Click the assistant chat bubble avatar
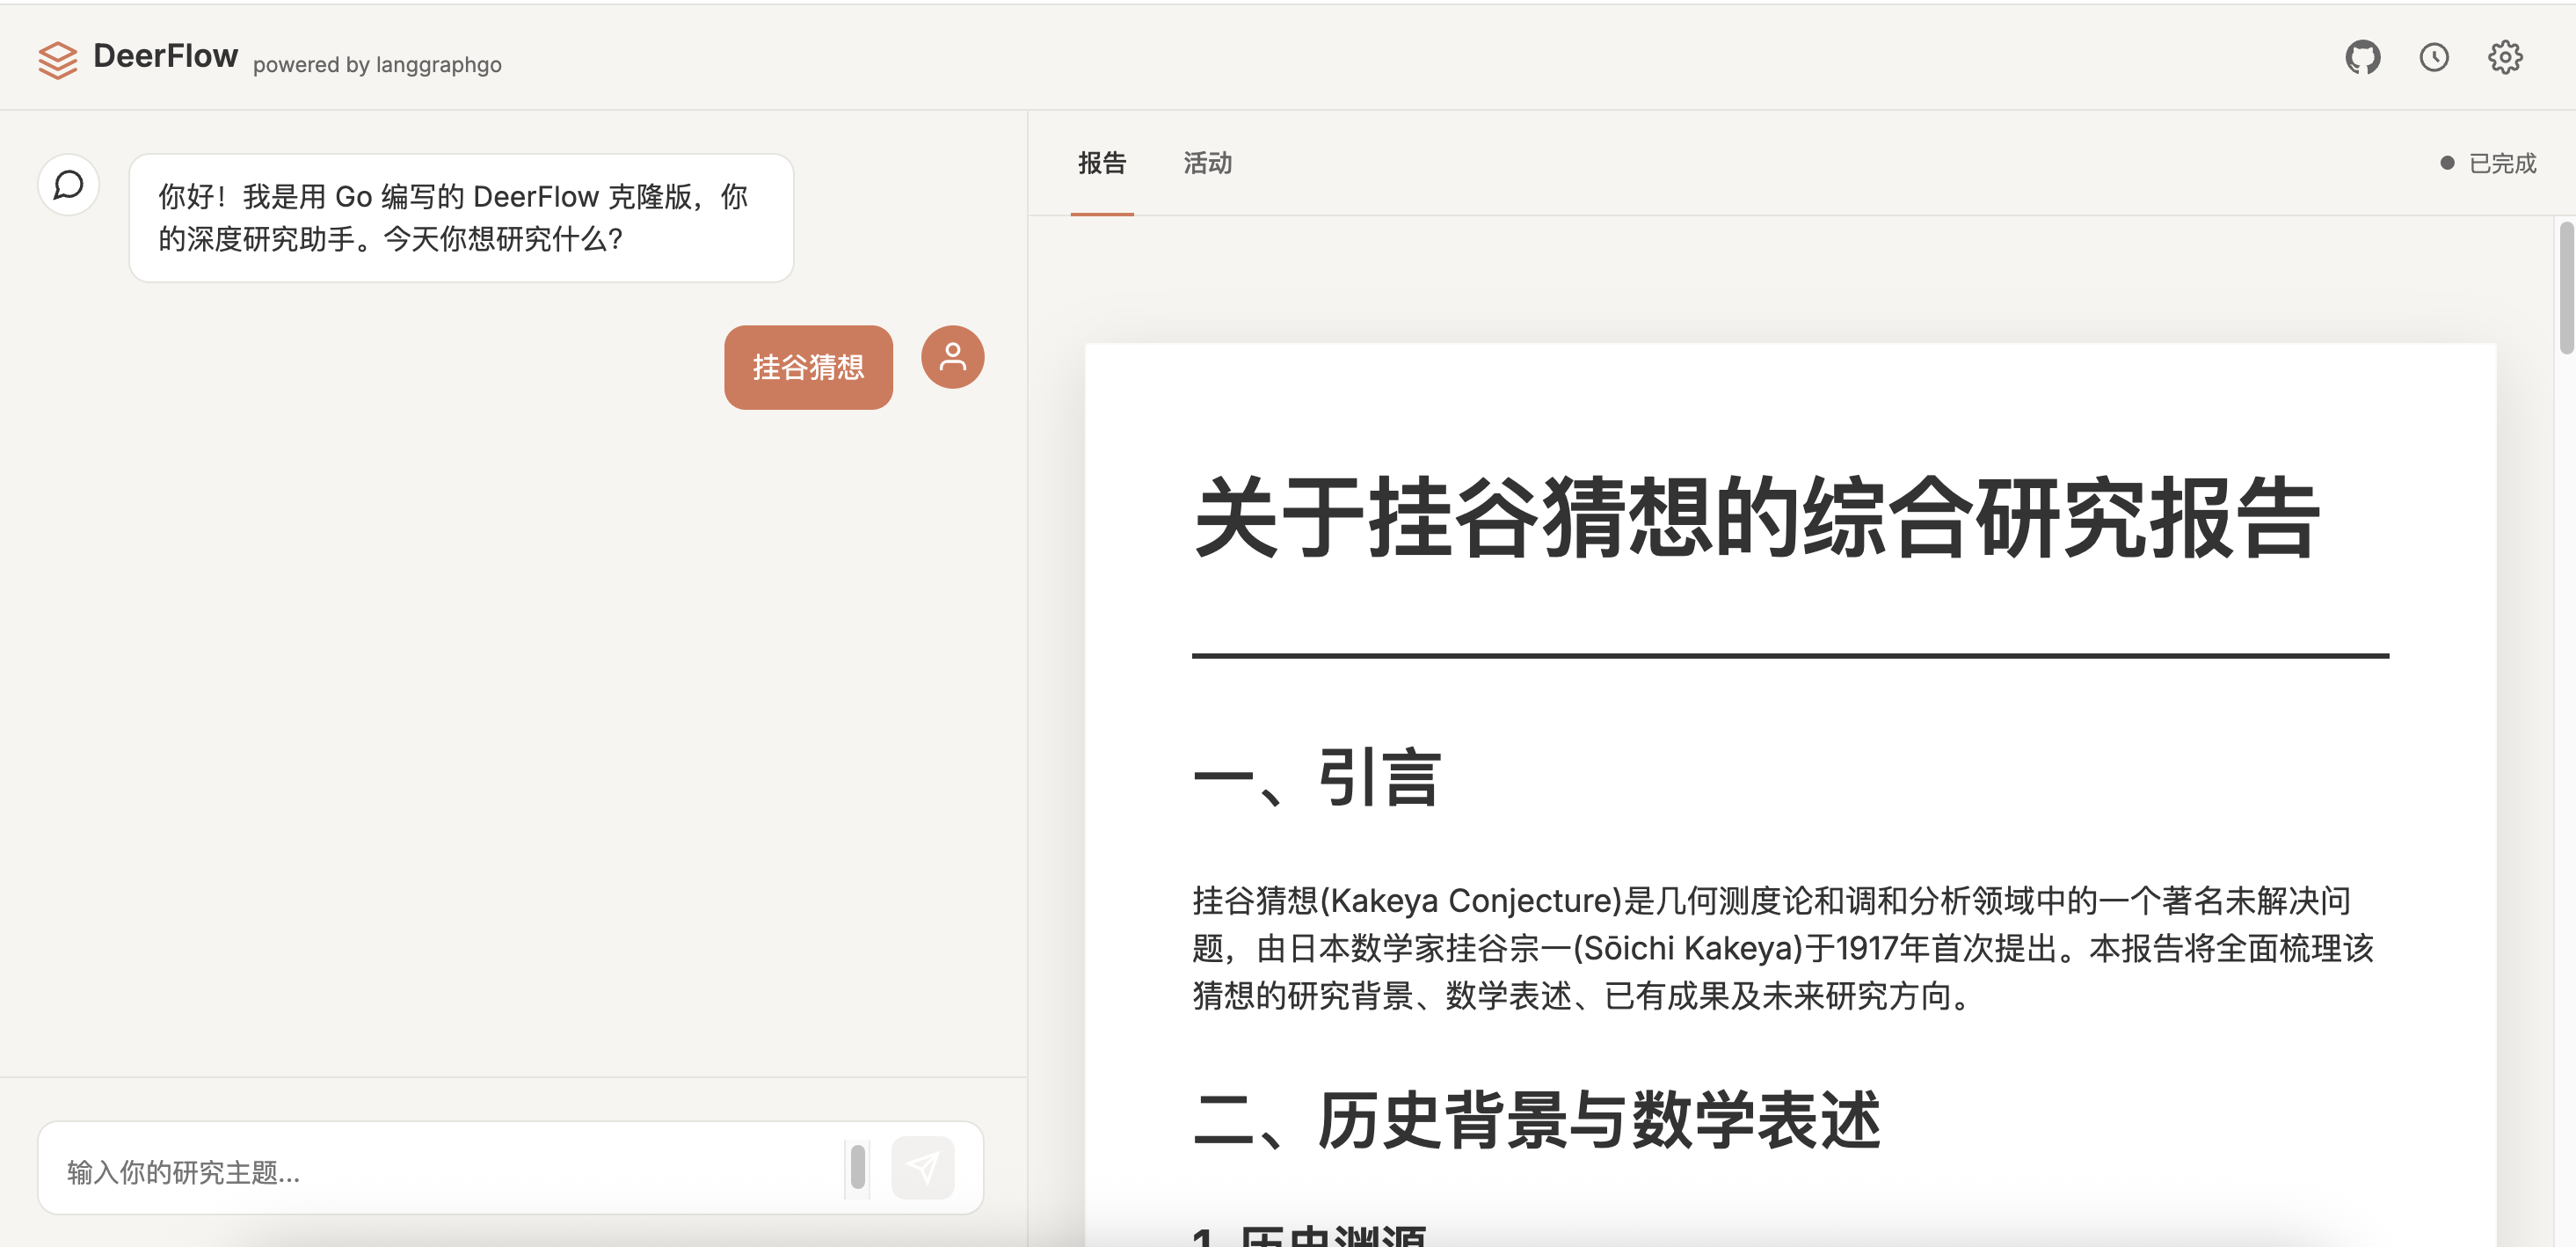The width and height of the screenshot is (2576, 1247). (68, 185)
